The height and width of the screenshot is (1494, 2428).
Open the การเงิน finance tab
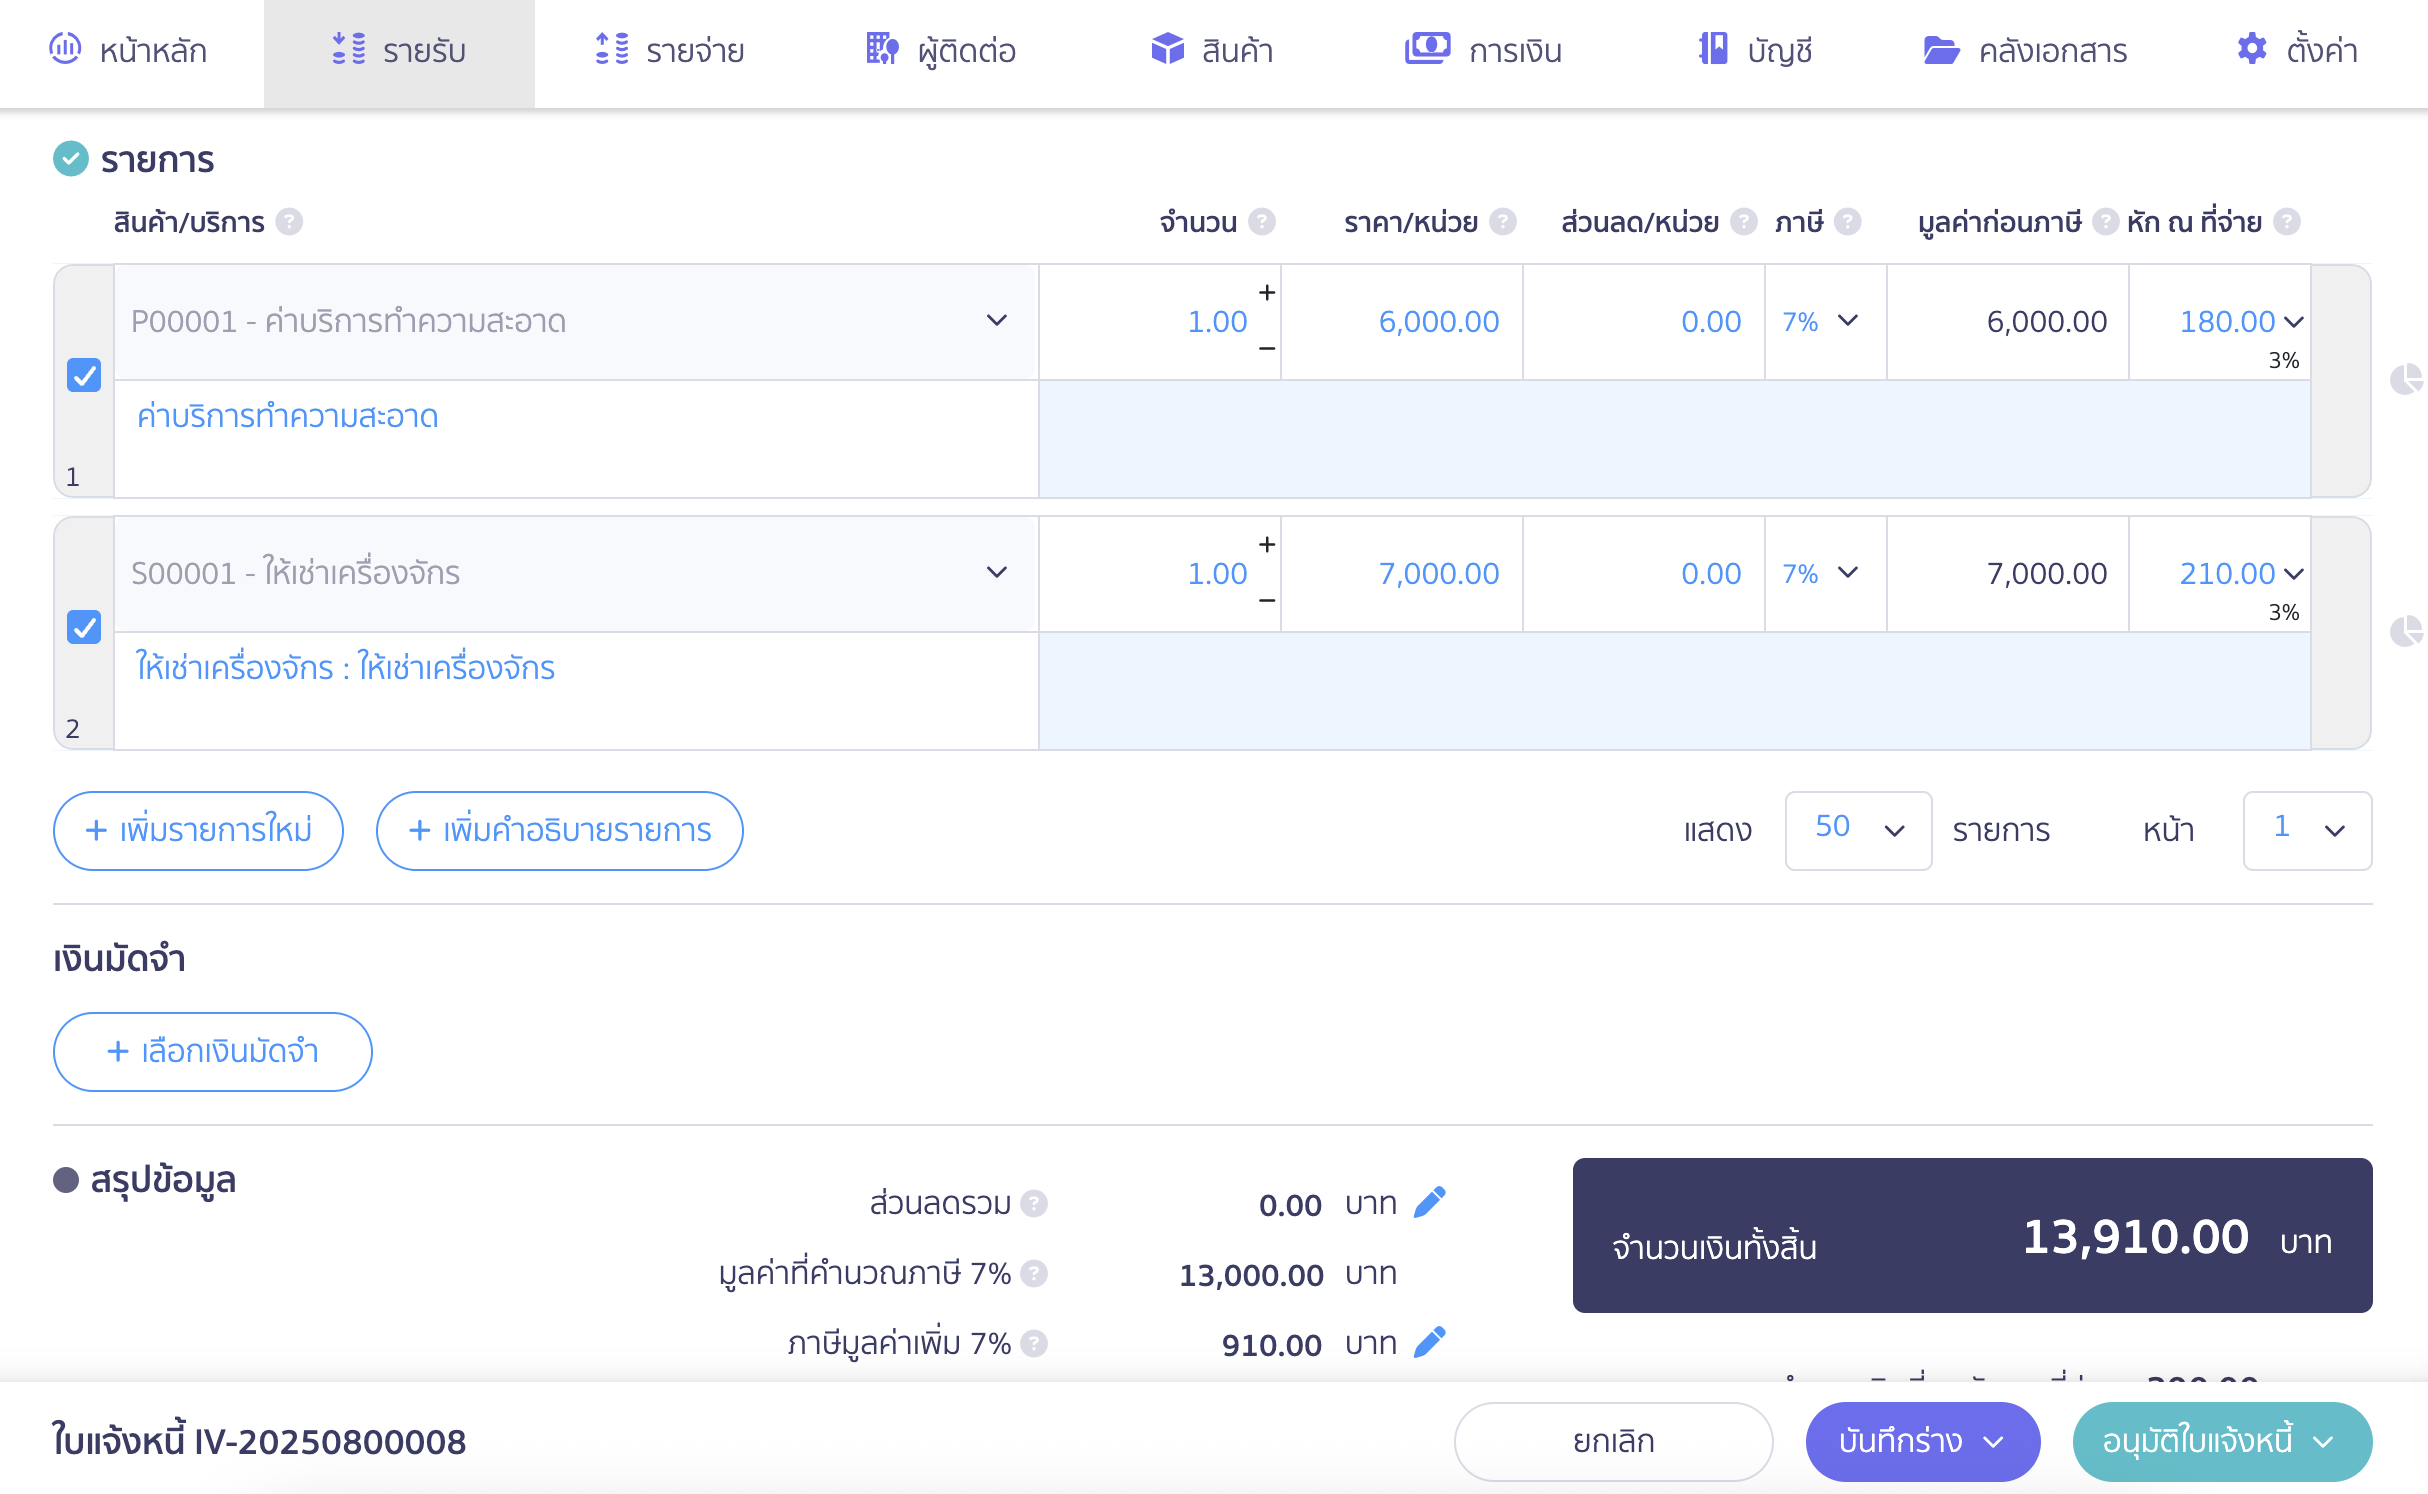(1483, 50)
